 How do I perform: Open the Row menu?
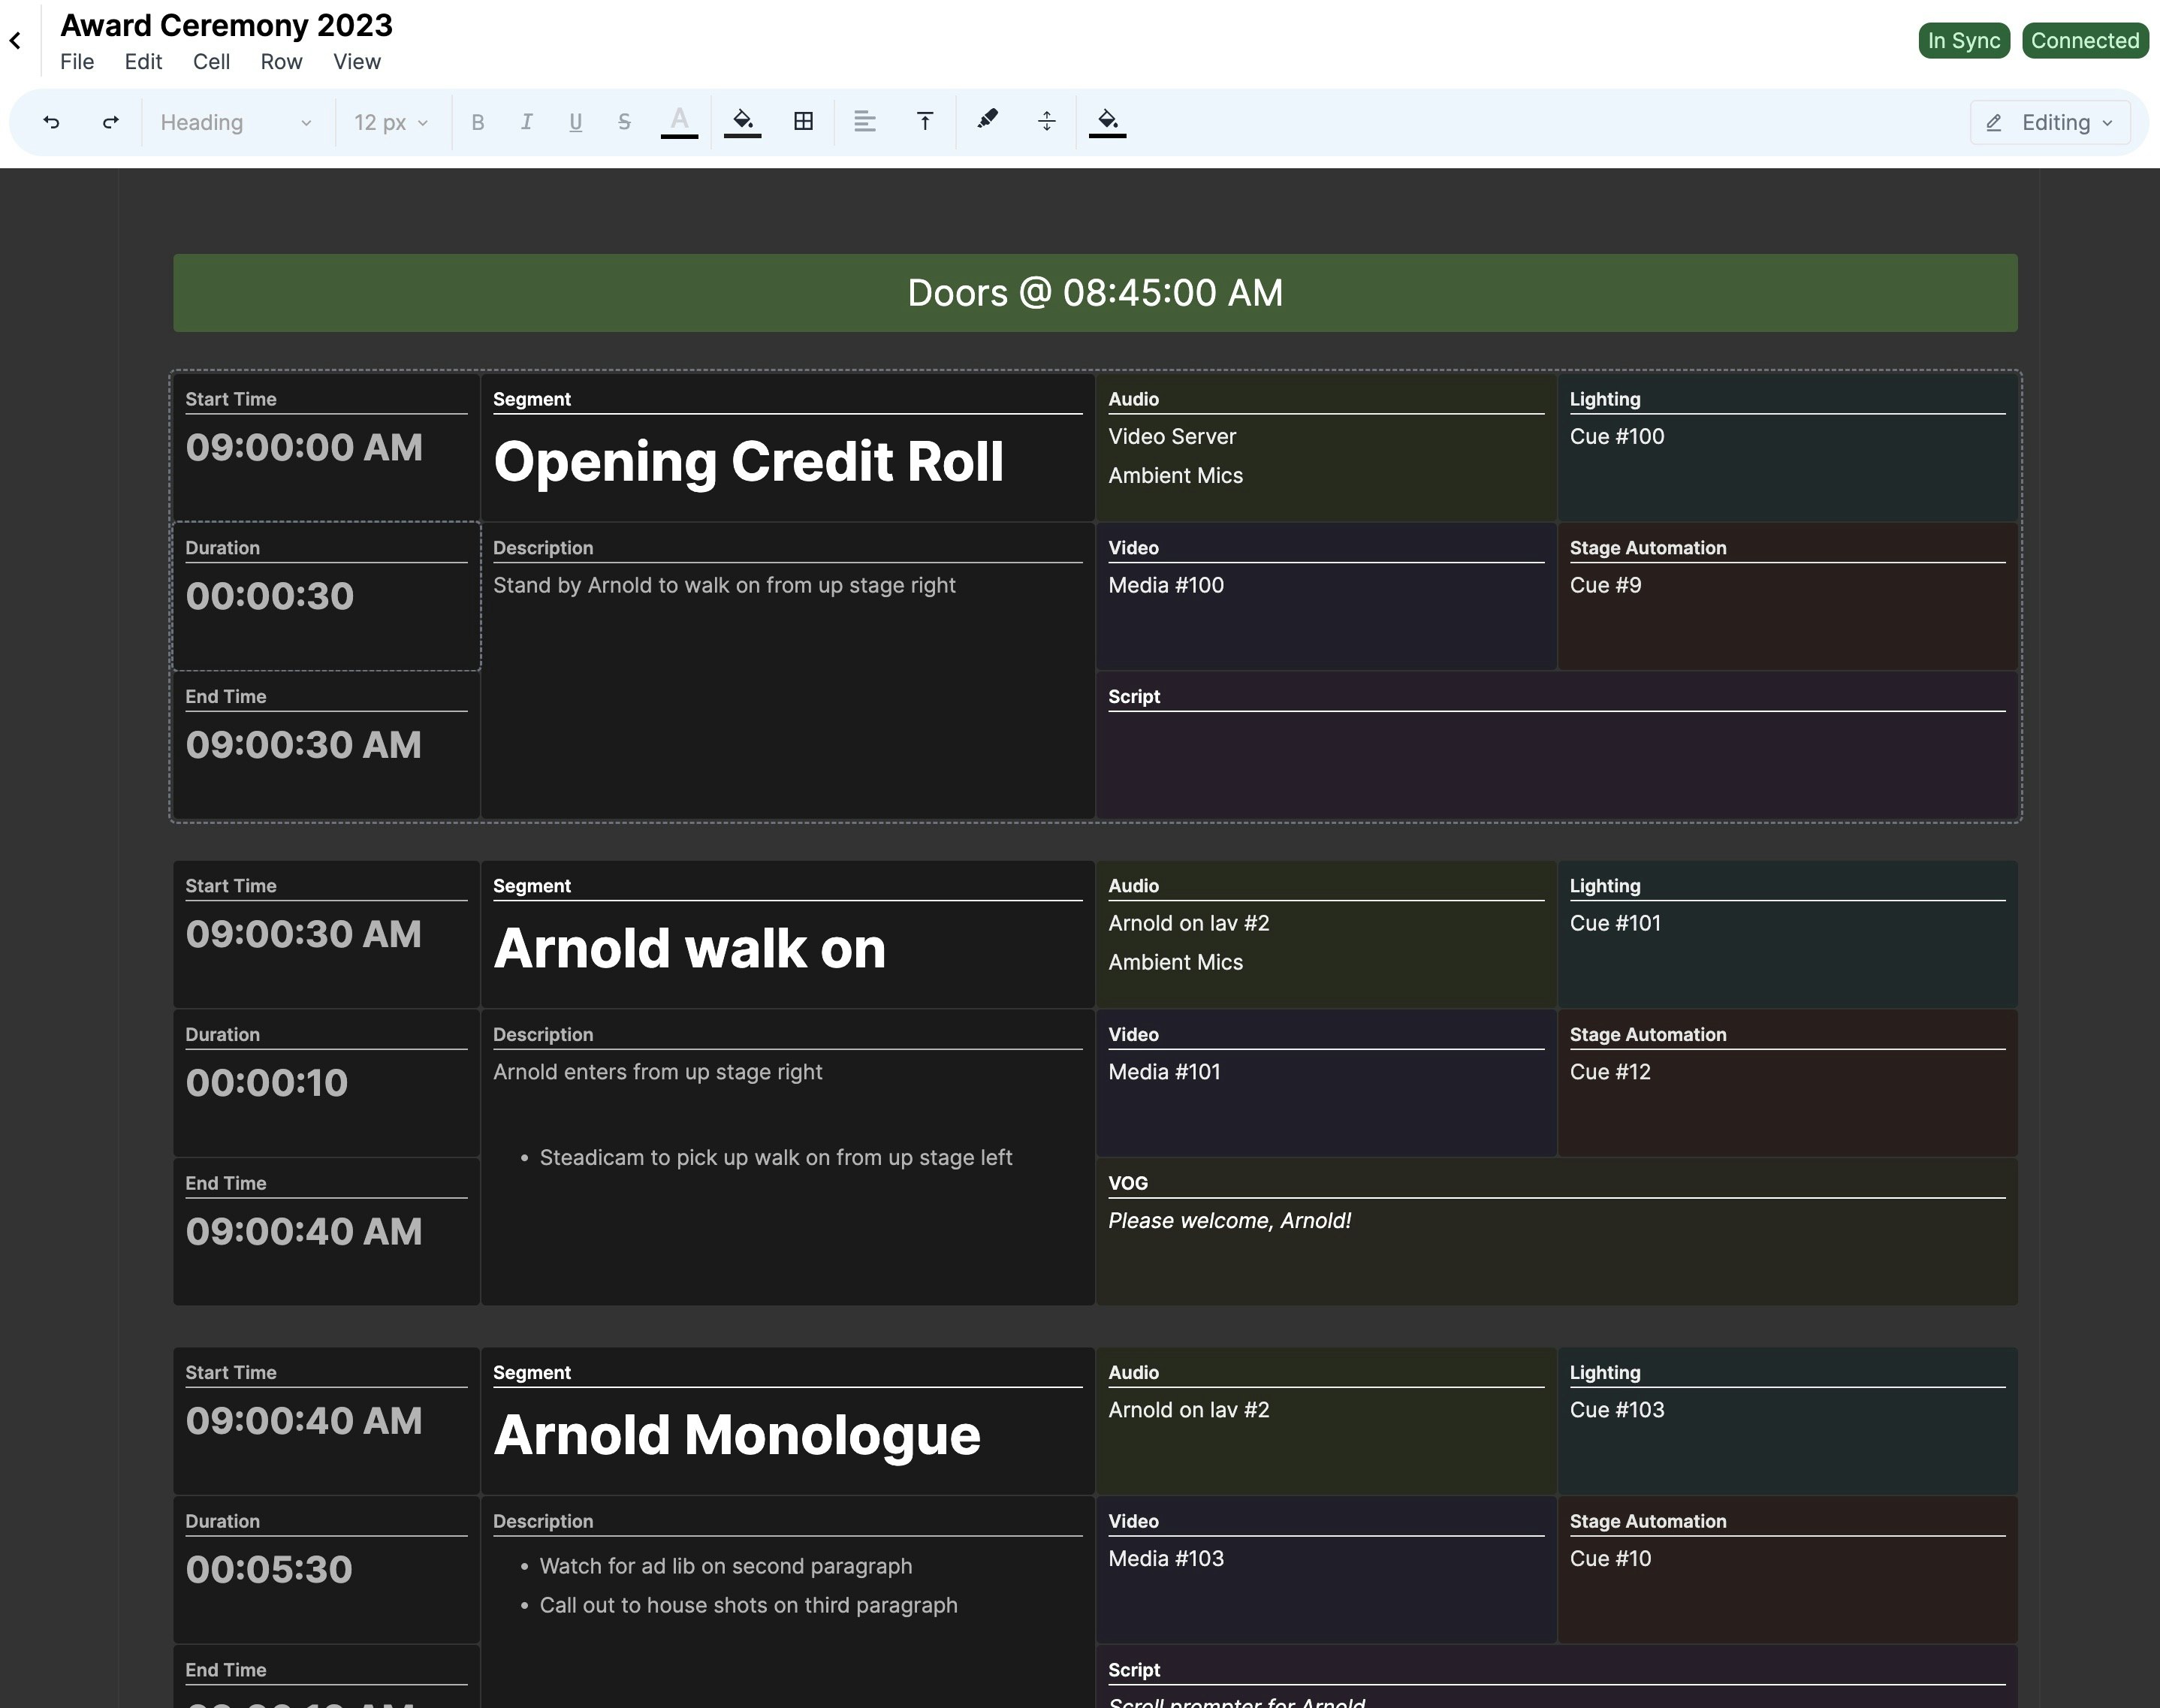pos(281,62)
